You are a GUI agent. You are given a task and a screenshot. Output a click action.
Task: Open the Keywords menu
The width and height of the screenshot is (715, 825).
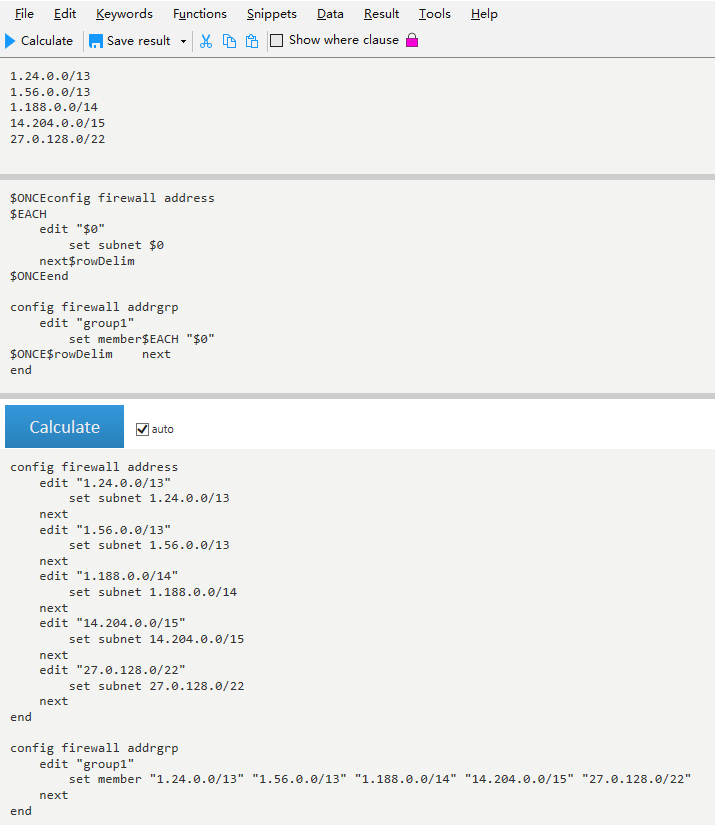pyautogui.click(x=124, y=14)
